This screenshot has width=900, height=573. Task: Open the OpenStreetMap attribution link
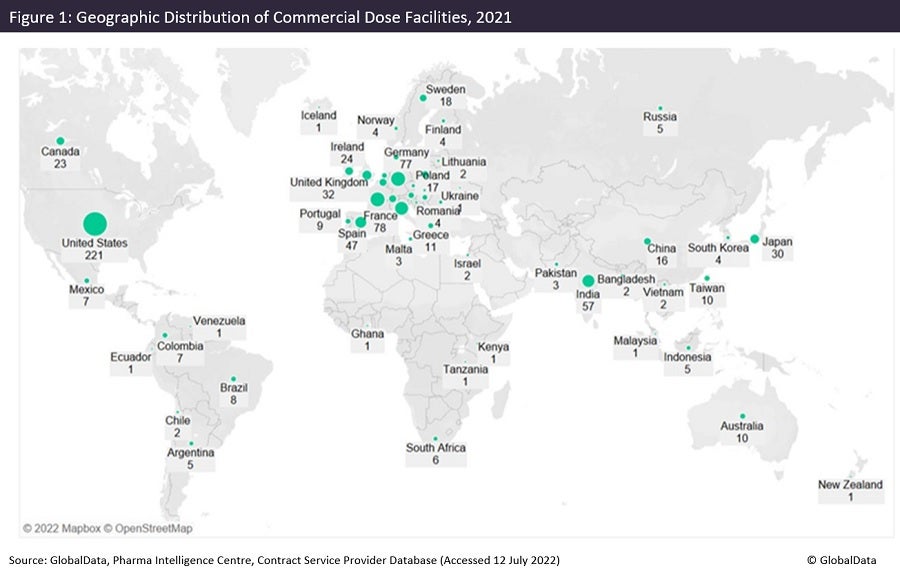(152, 527)
